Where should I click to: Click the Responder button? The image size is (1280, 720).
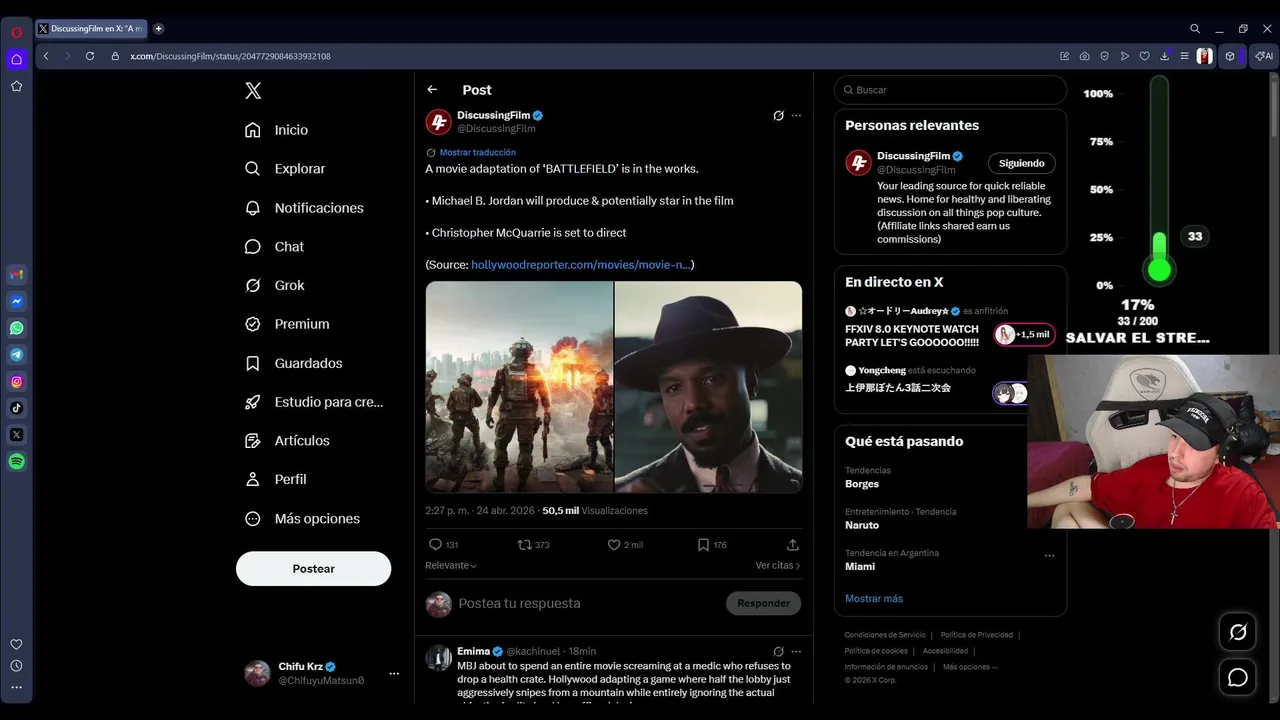(x=763, y=603)
